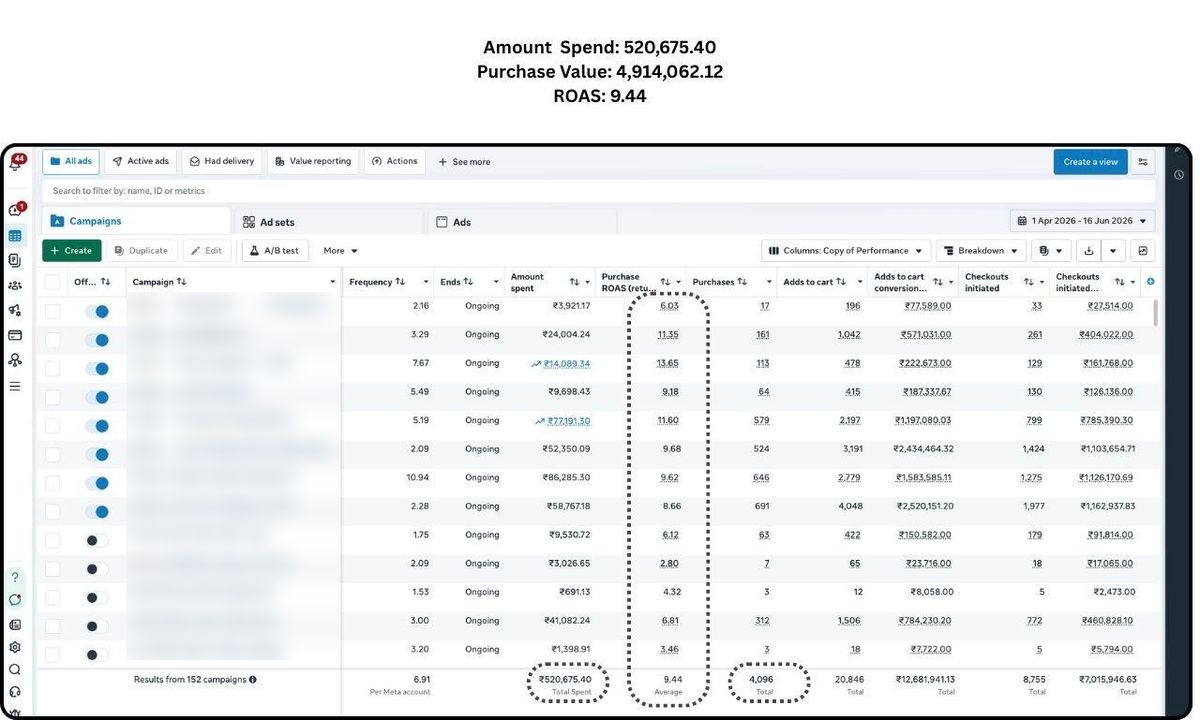Add a column with the plus icon
The height and width of the screenshot is (720, 1200).
coord(1150,282)
